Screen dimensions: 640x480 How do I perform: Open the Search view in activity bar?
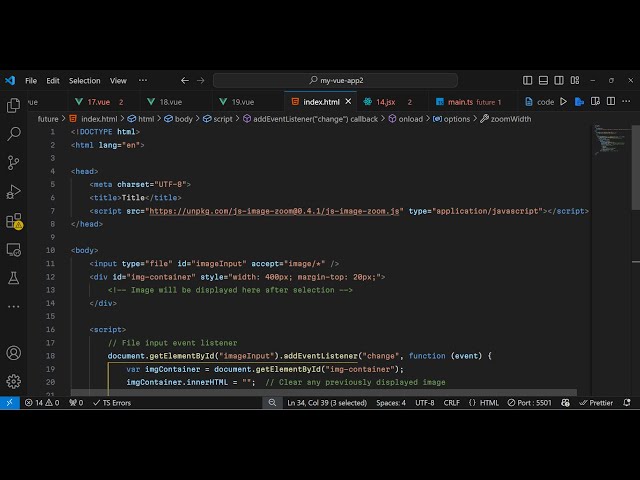[14, 133]
